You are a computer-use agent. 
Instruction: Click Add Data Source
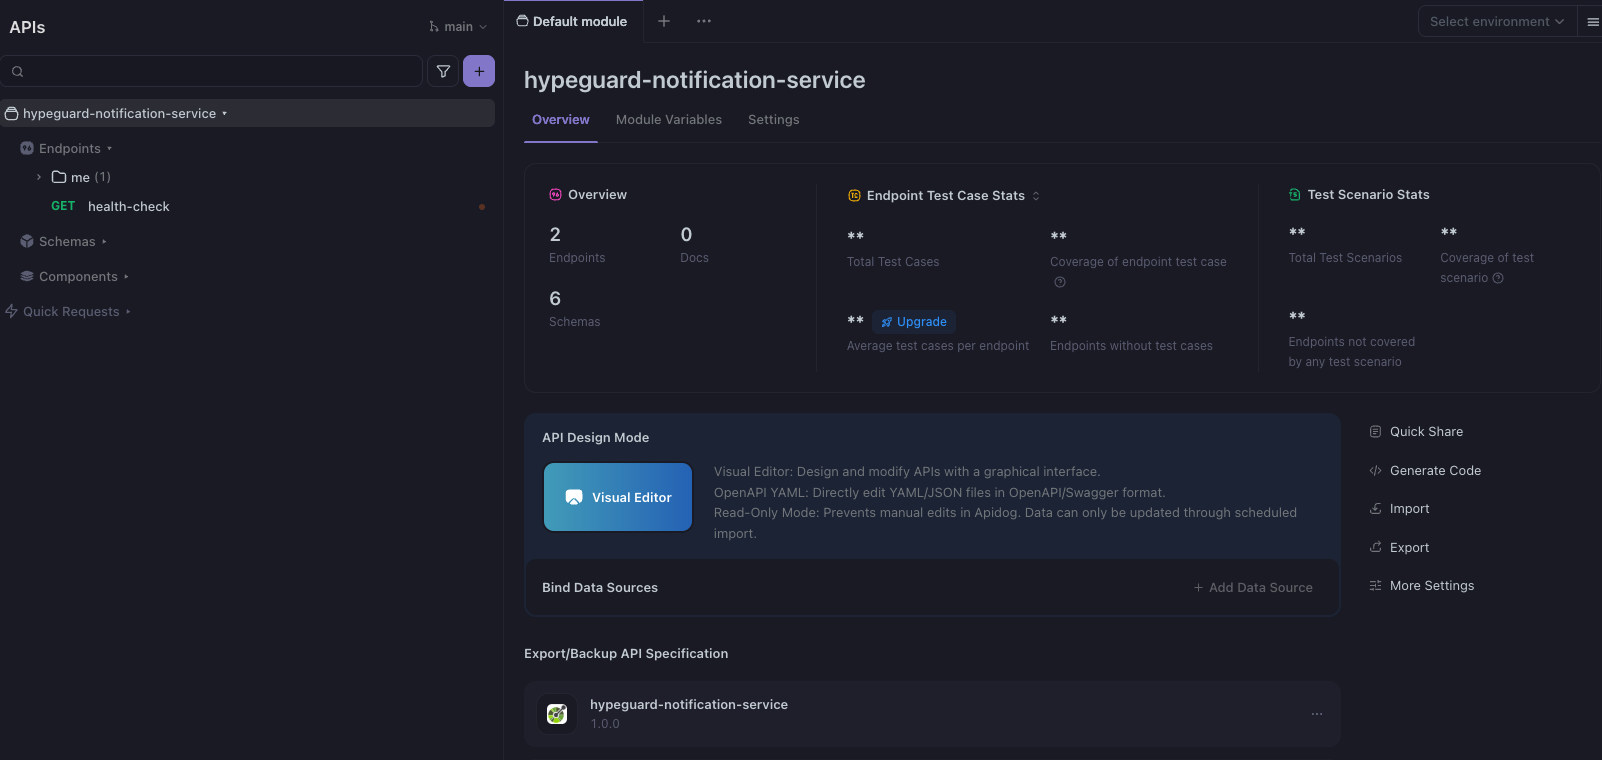(1253, 588)
